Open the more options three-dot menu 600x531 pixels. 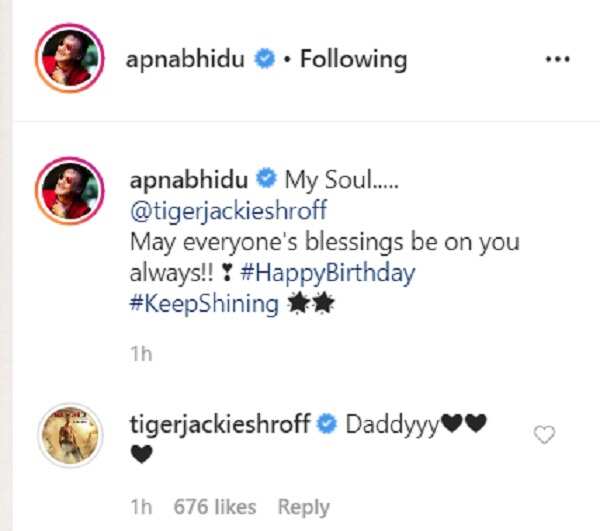pos(556,59)
